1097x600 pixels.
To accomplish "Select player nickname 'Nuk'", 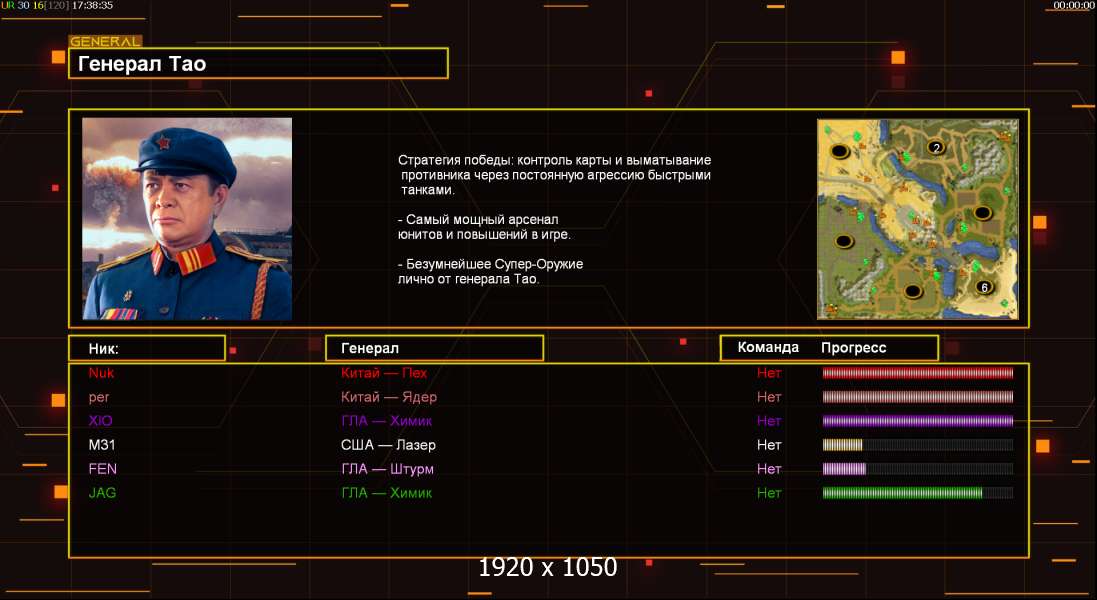I will tap(101, 373).
